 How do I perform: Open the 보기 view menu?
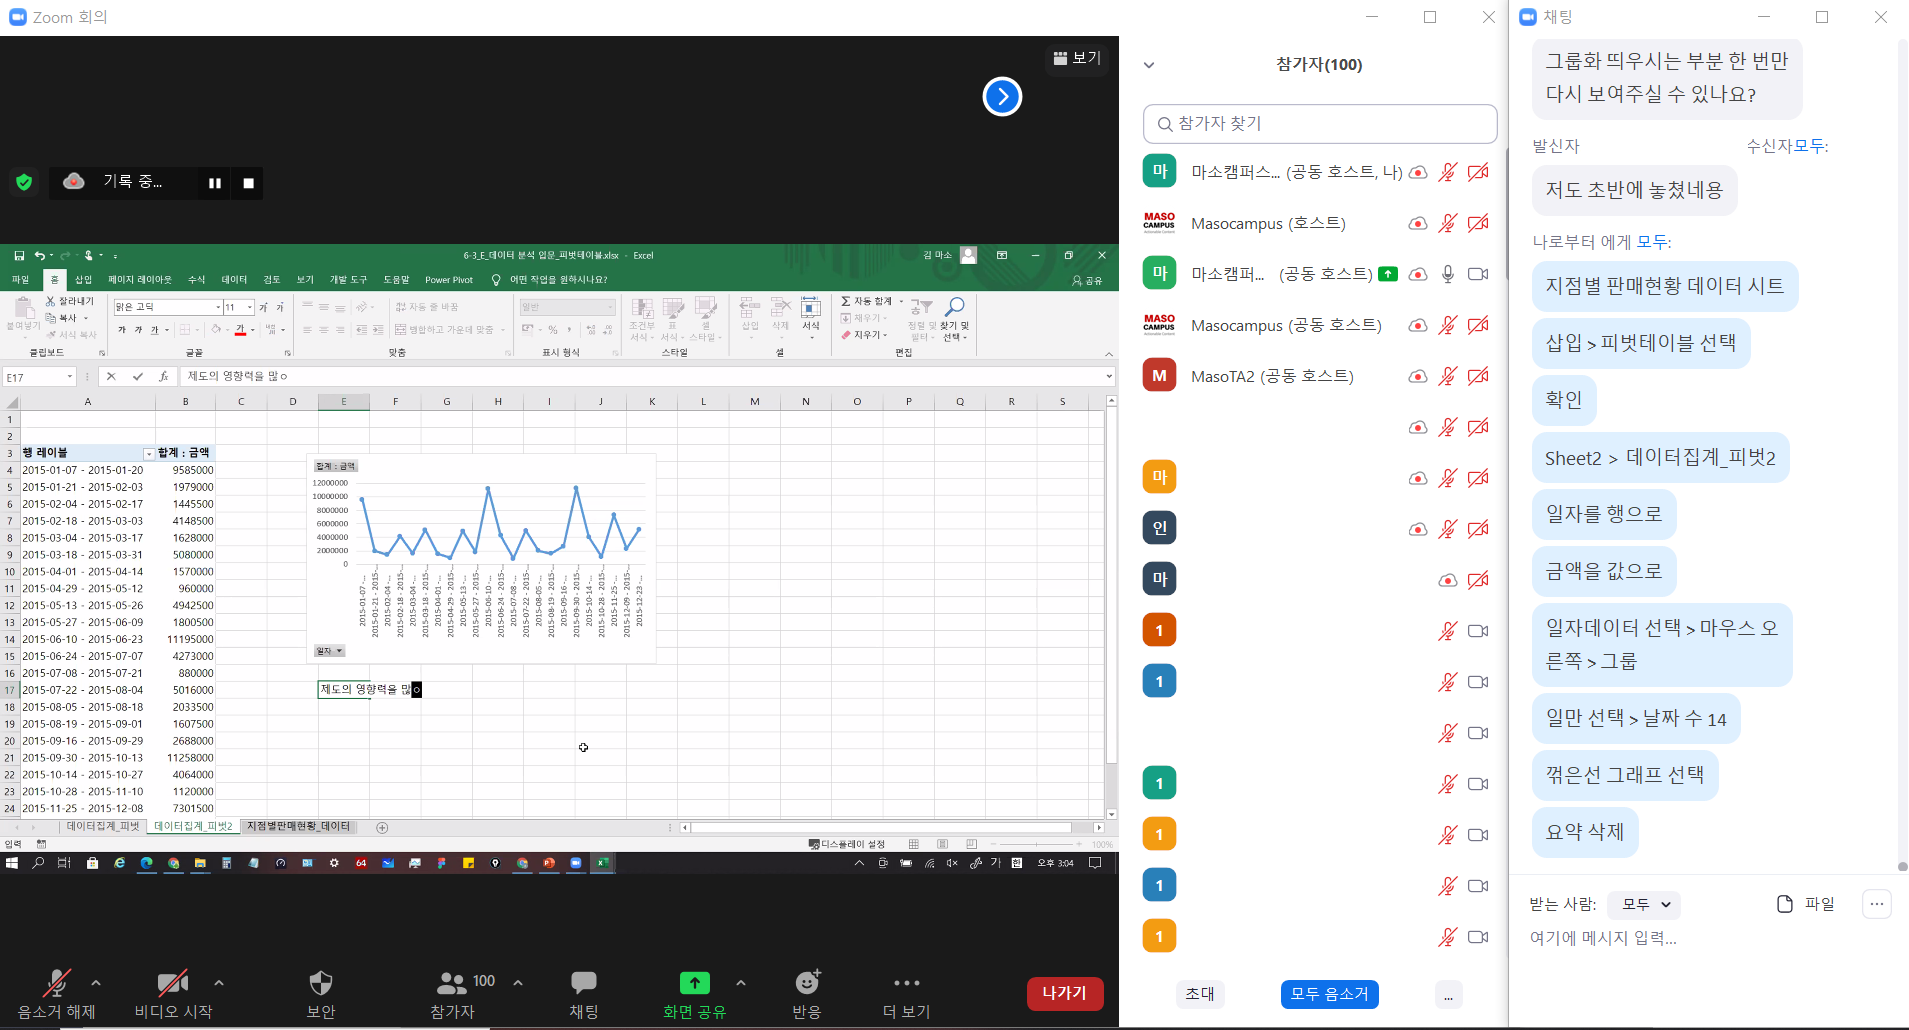click(1077, 58)
